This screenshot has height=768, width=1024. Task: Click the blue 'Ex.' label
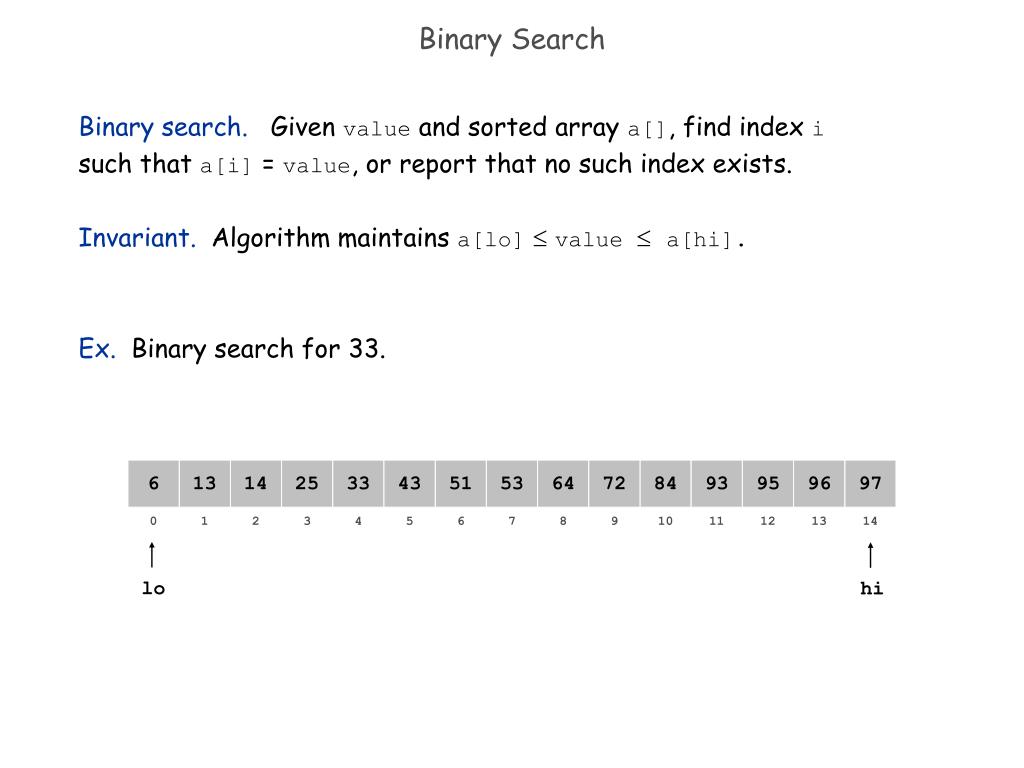97,349
